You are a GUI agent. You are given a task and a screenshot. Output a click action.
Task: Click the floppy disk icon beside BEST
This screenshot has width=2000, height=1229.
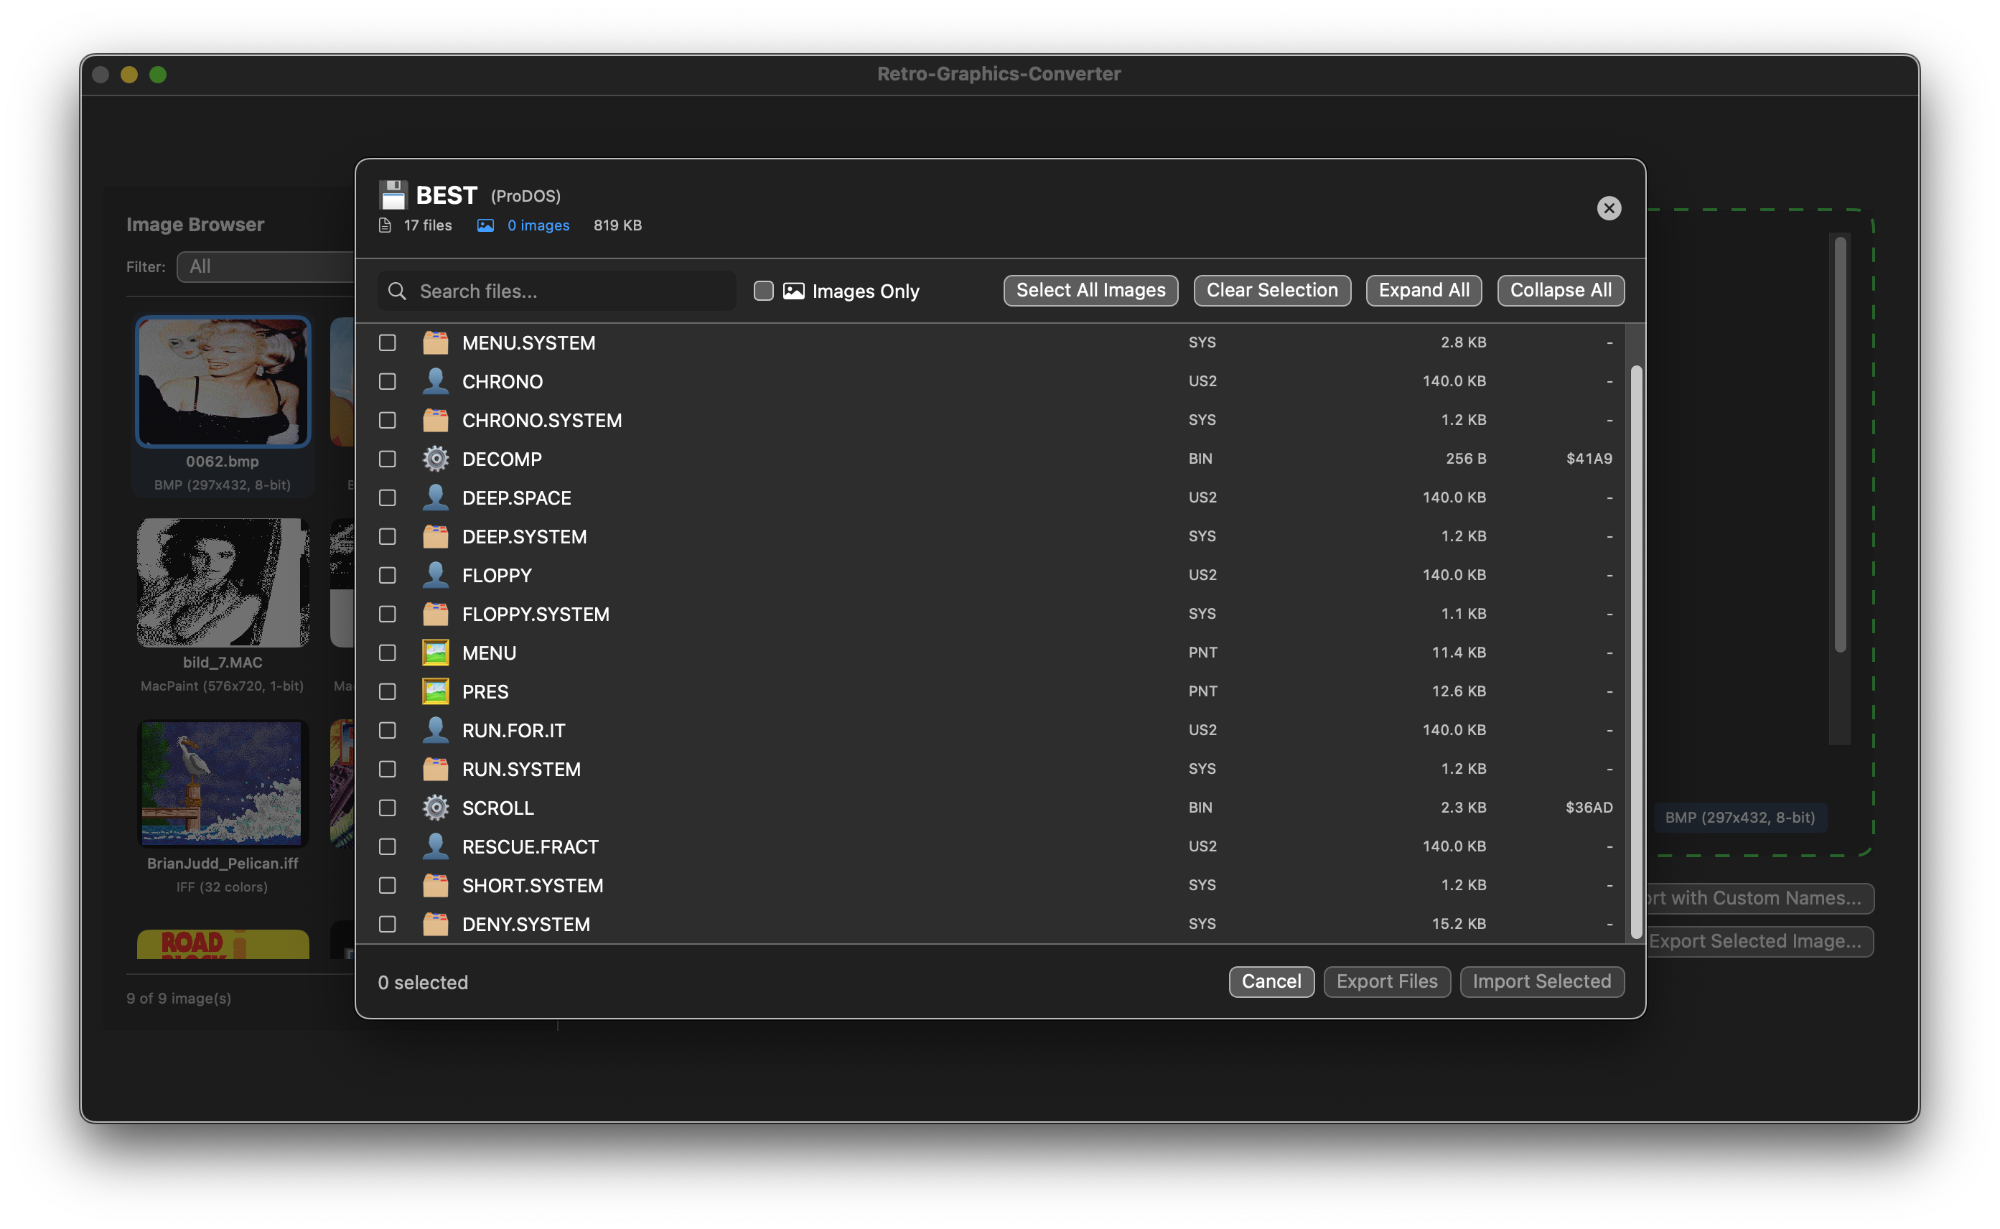pyautogui.click(x=392, y=195)
